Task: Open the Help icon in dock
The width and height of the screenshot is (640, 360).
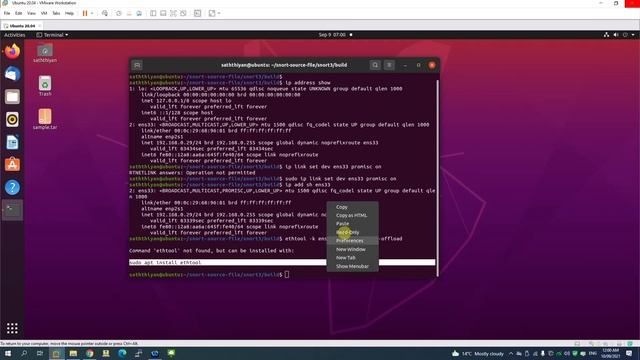Action: point(12,187)
